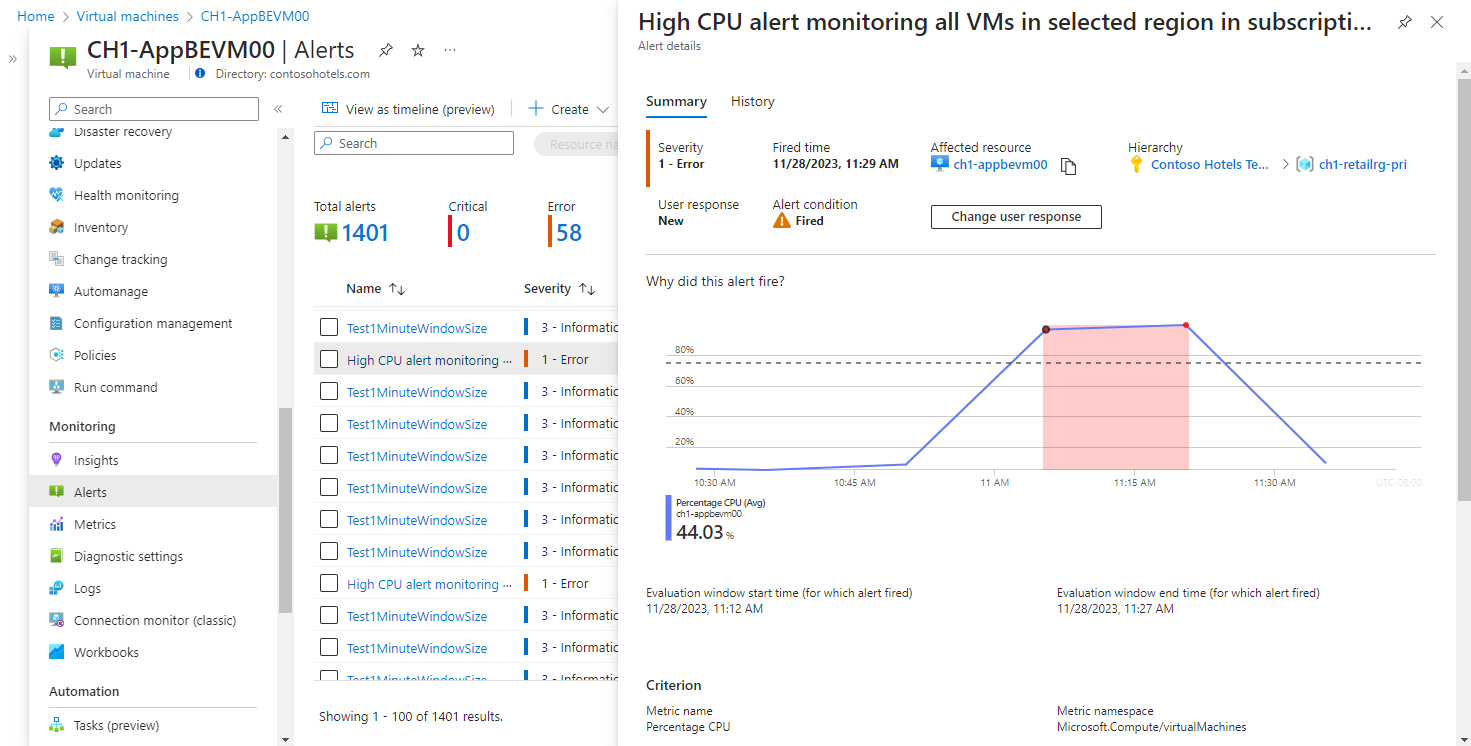
Task: Click the sidebar scrollbar up arrow
Action: (x=285, y=137)
